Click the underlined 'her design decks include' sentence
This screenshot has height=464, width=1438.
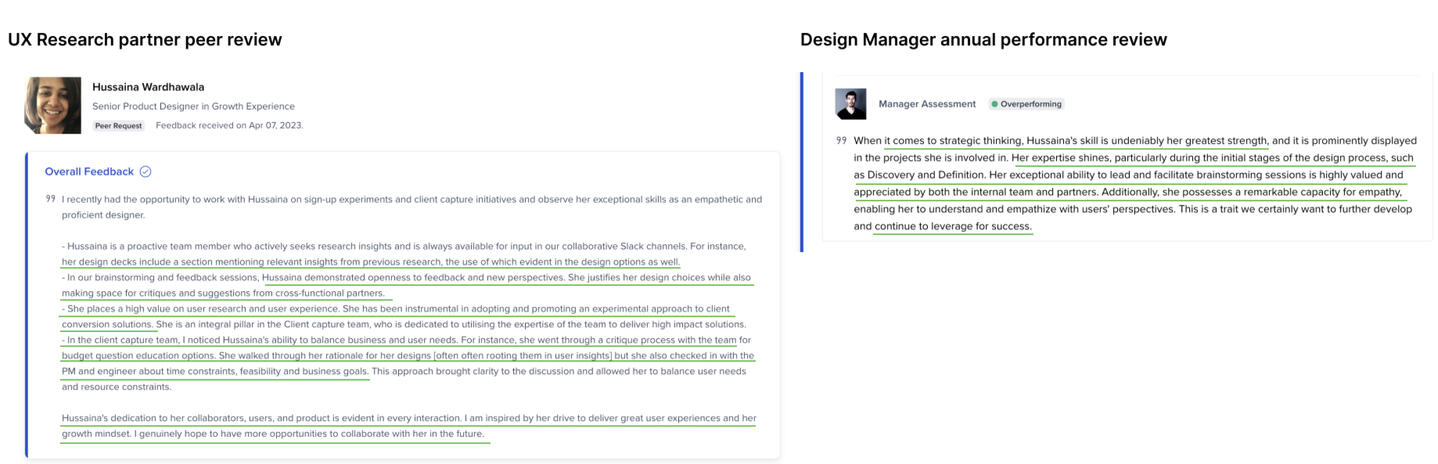(x=370, y=262)
